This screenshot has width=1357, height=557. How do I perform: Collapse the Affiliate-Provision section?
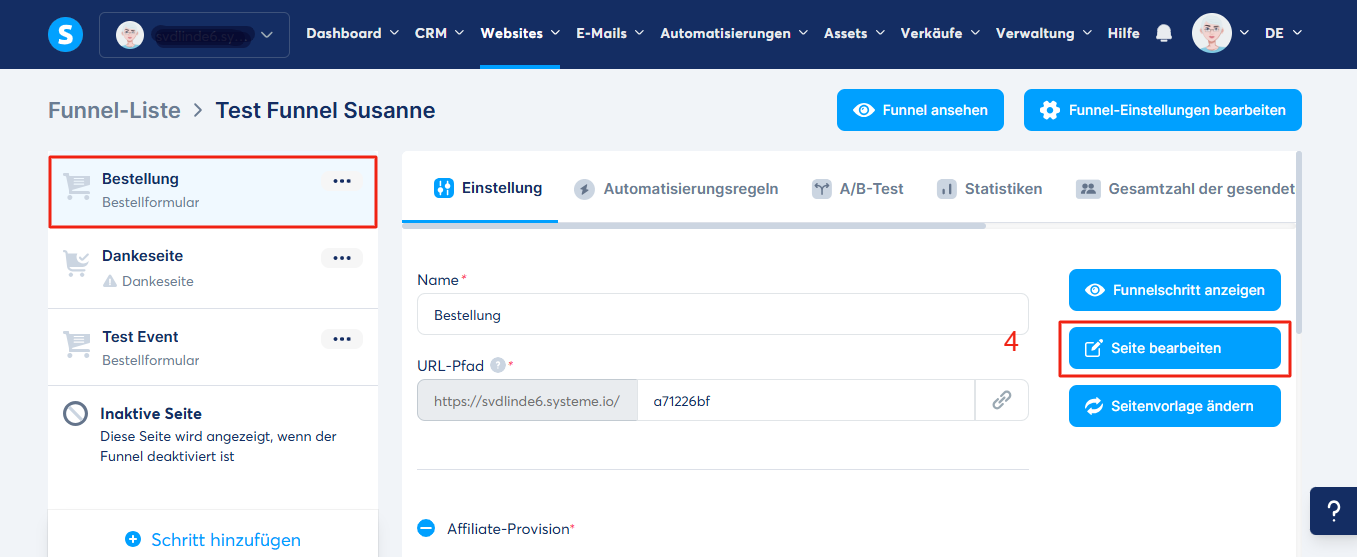(x=426, y=528)
